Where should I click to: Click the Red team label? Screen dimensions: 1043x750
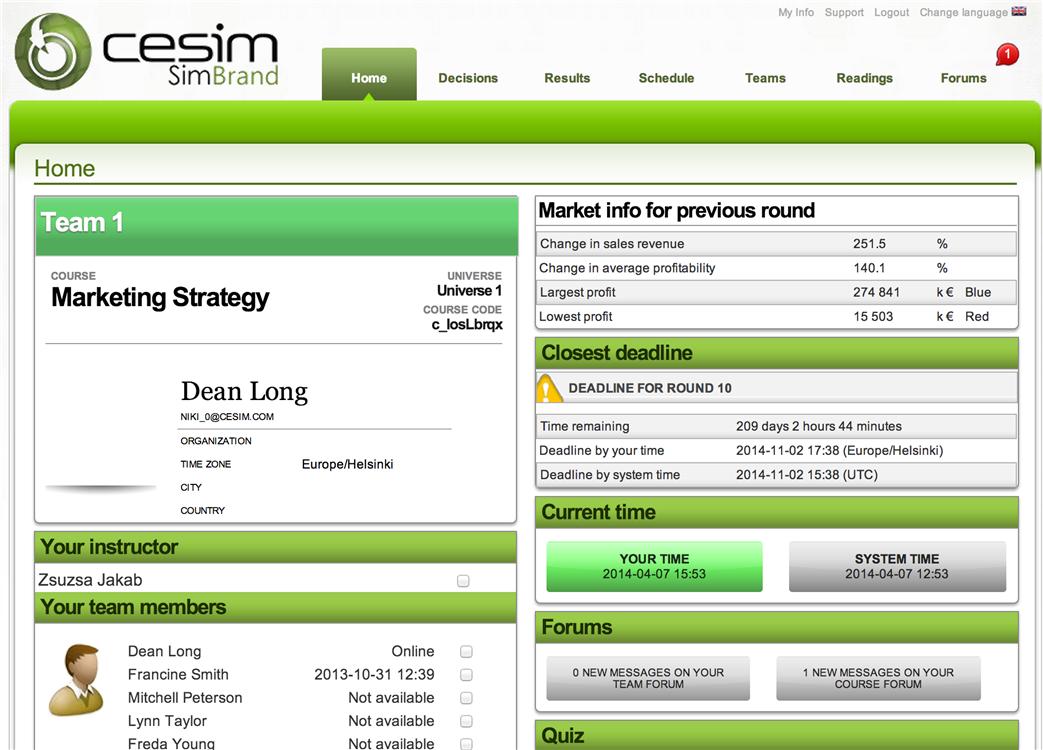point(977,316)
